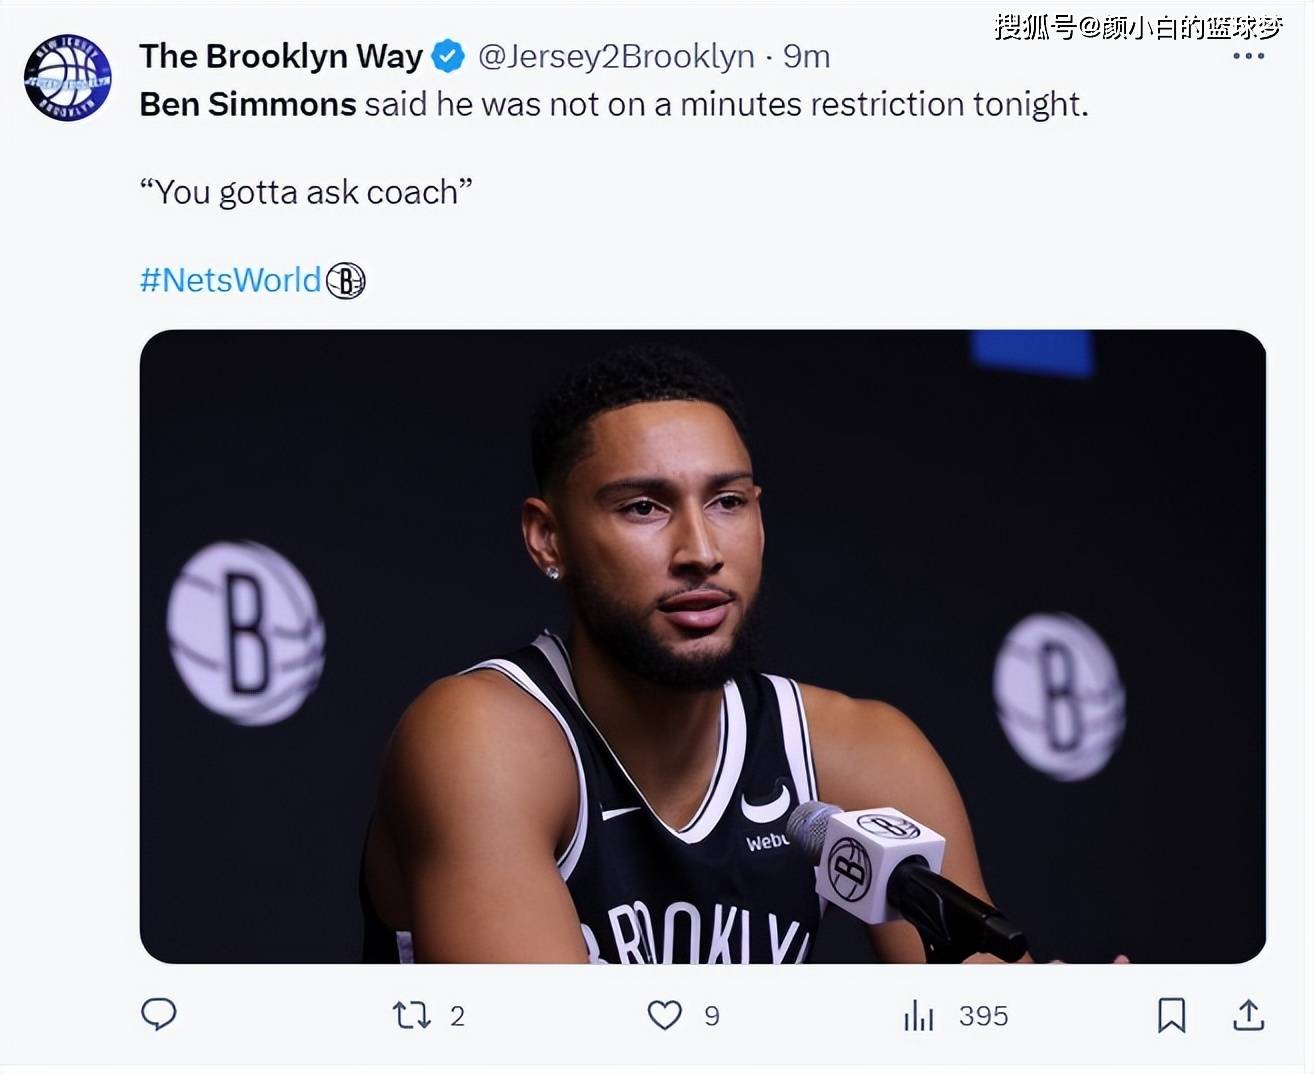
Task: Open the view analytics bar chart icon
Action: click(918, 1016)
